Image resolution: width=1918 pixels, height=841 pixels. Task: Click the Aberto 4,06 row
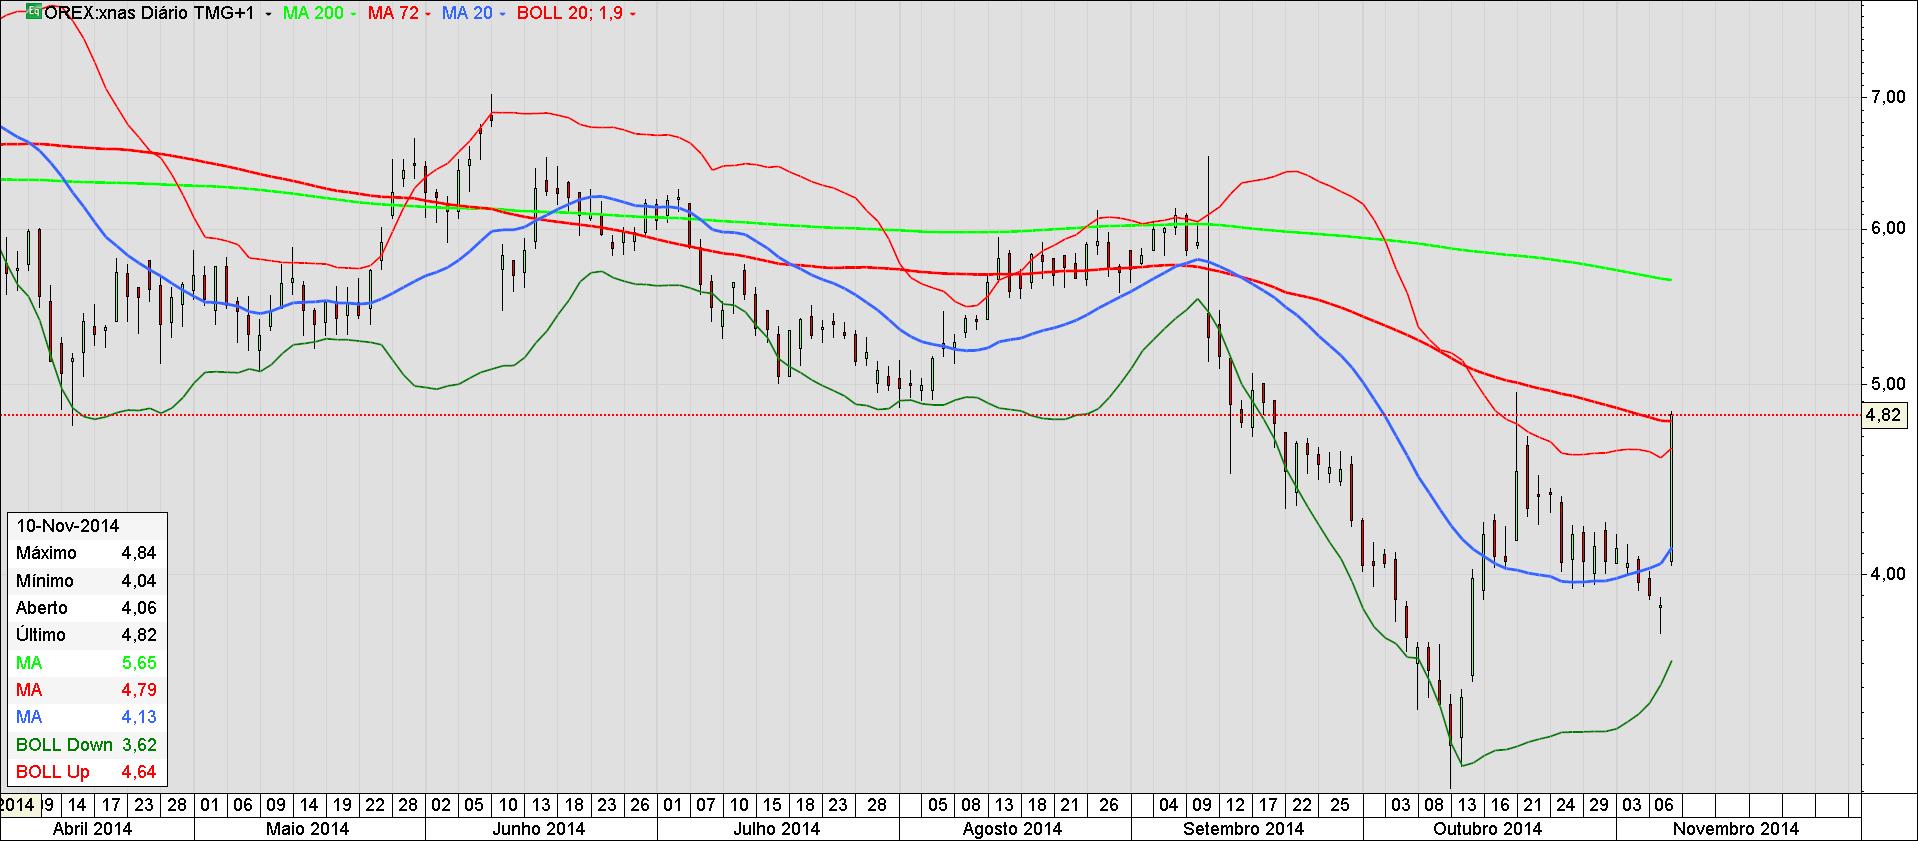click(x=86, y=608)
